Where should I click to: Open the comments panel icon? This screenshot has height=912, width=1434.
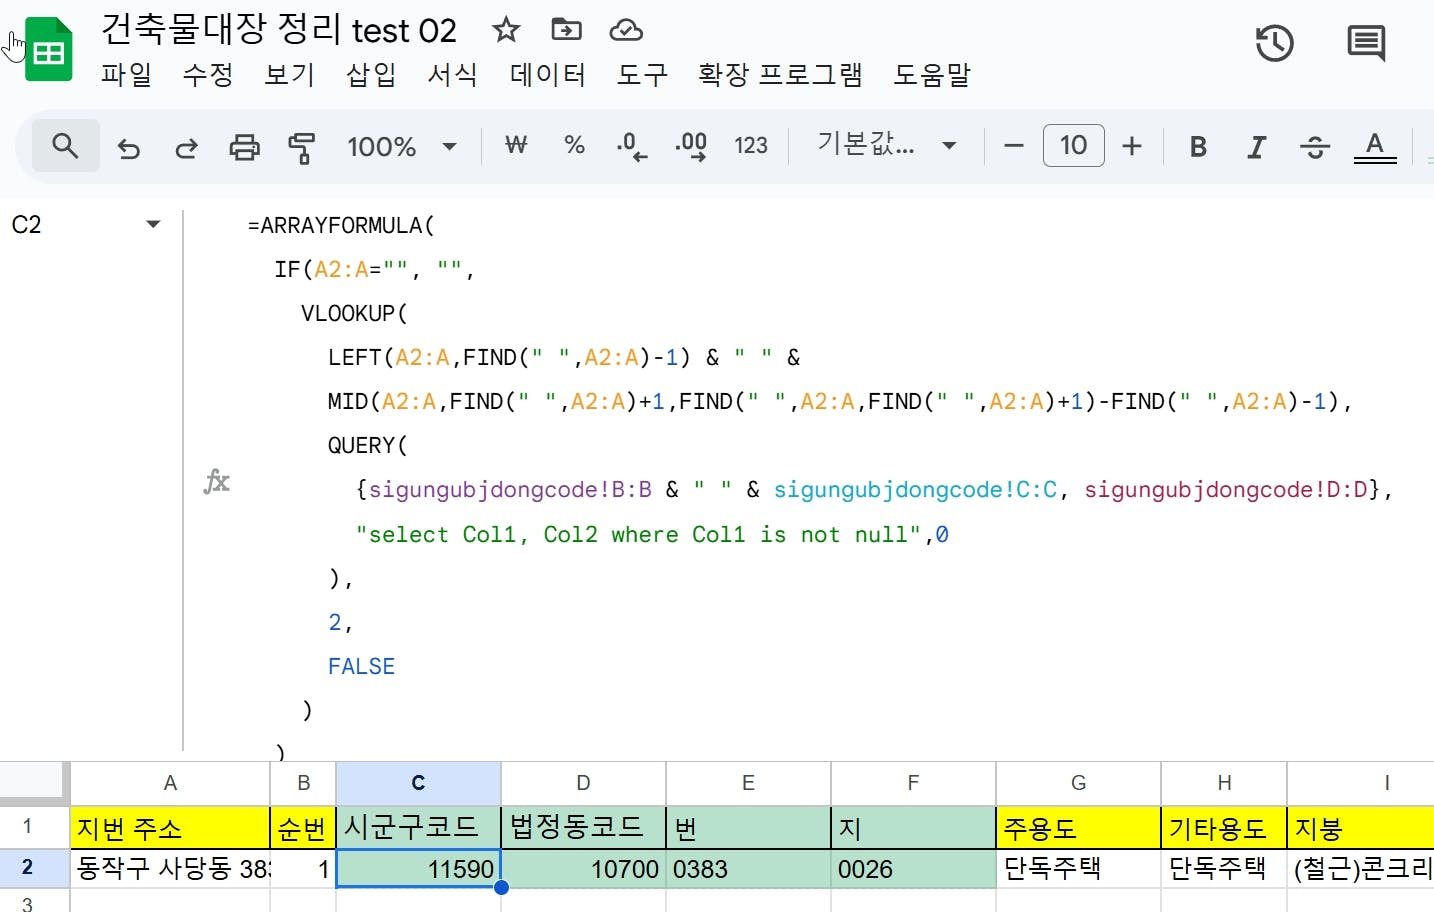click(1366, 43)
